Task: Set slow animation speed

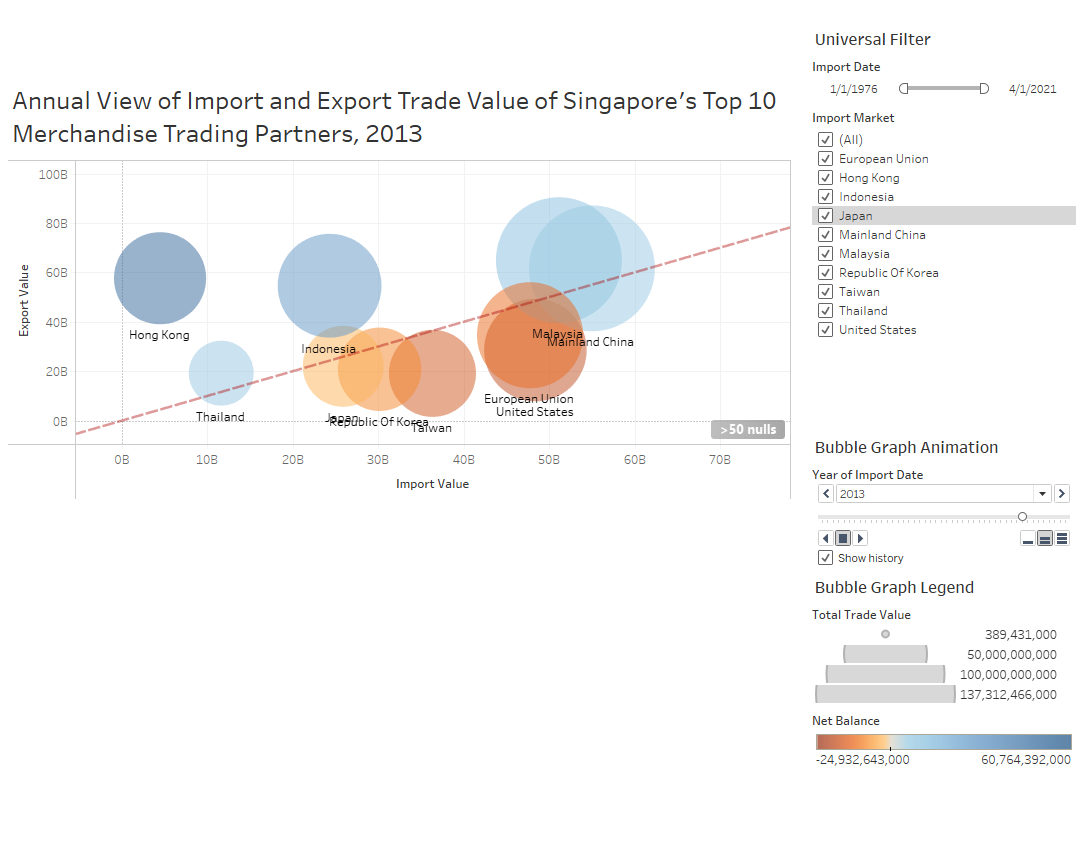Action: [x=1027, y=539]
